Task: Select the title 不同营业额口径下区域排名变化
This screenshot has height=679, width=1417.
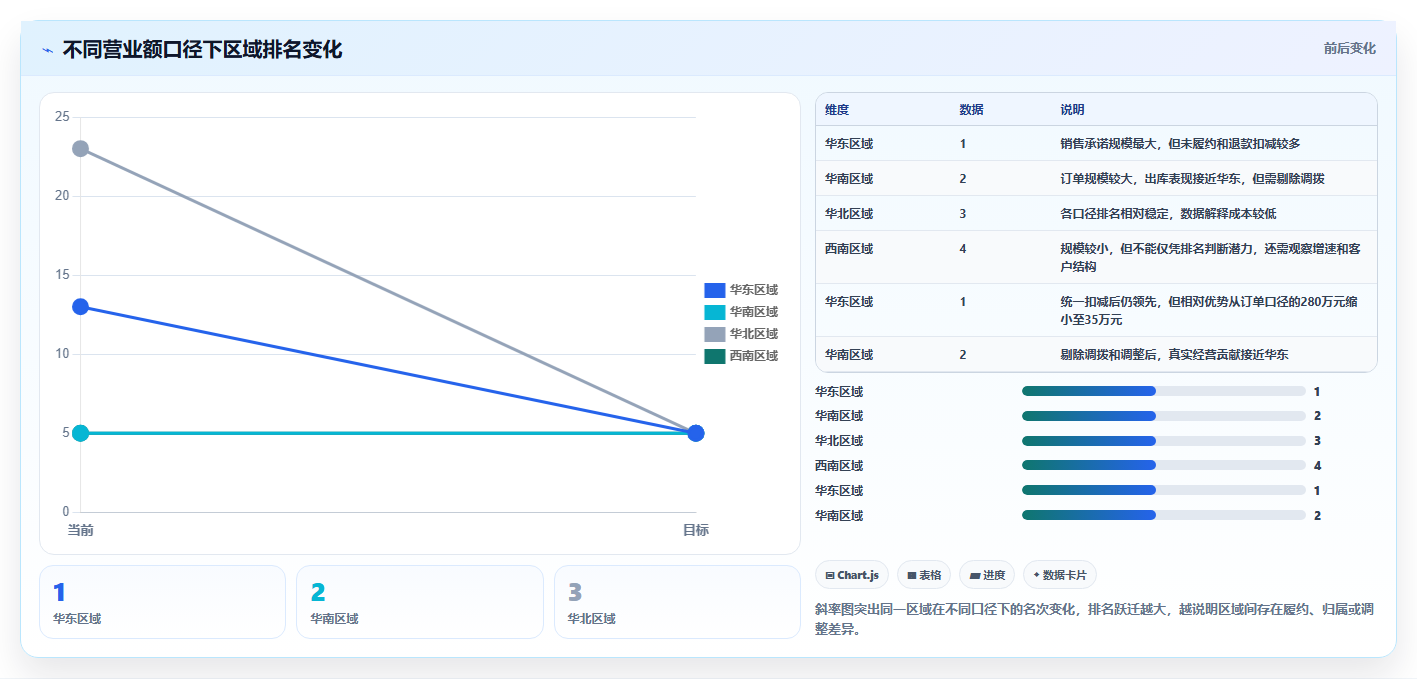Action: 202,49
